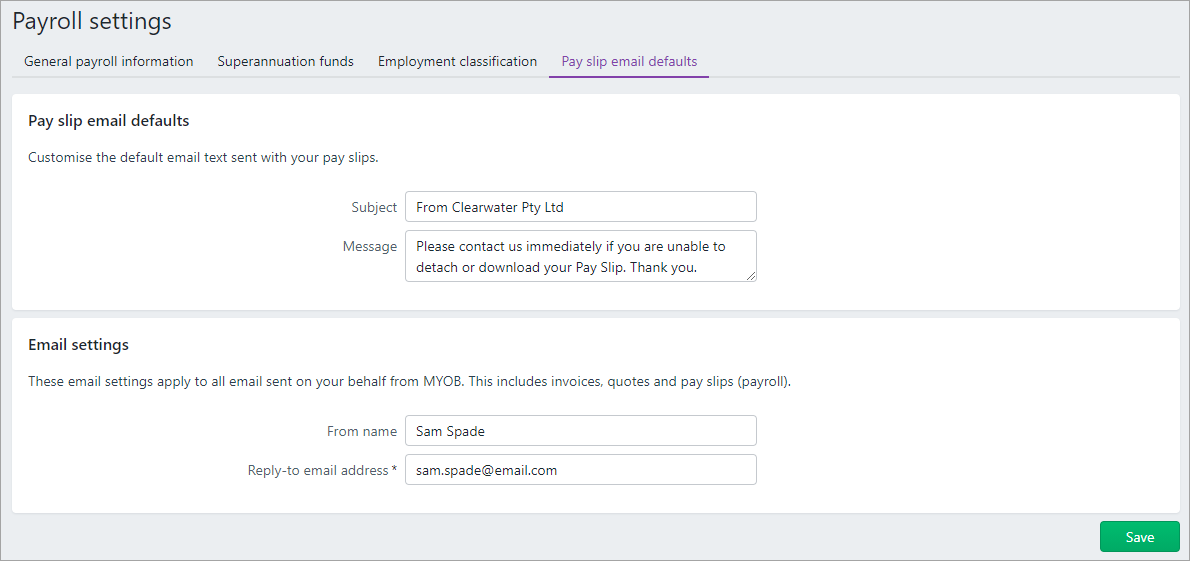Click the From name label
Screen dimensions: 1190x561
[x=362, y=431]
